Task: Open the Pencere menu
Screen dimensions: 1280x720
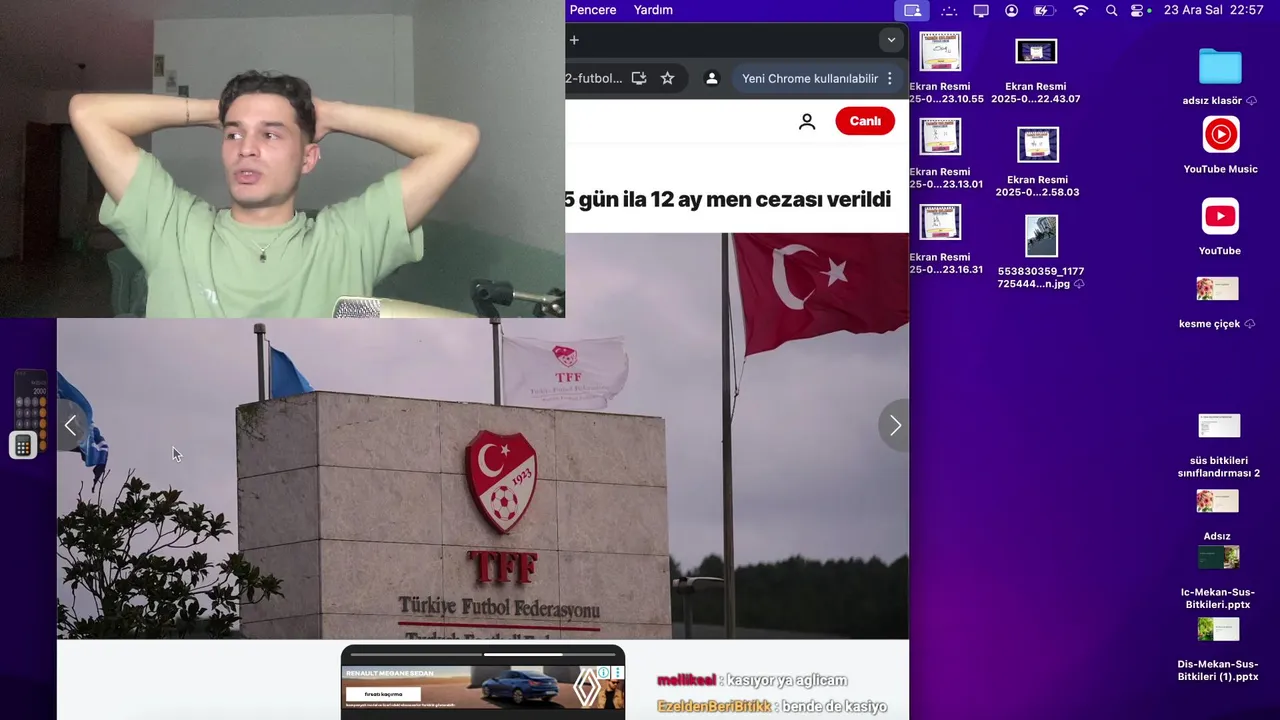Action: click(592, 10)
